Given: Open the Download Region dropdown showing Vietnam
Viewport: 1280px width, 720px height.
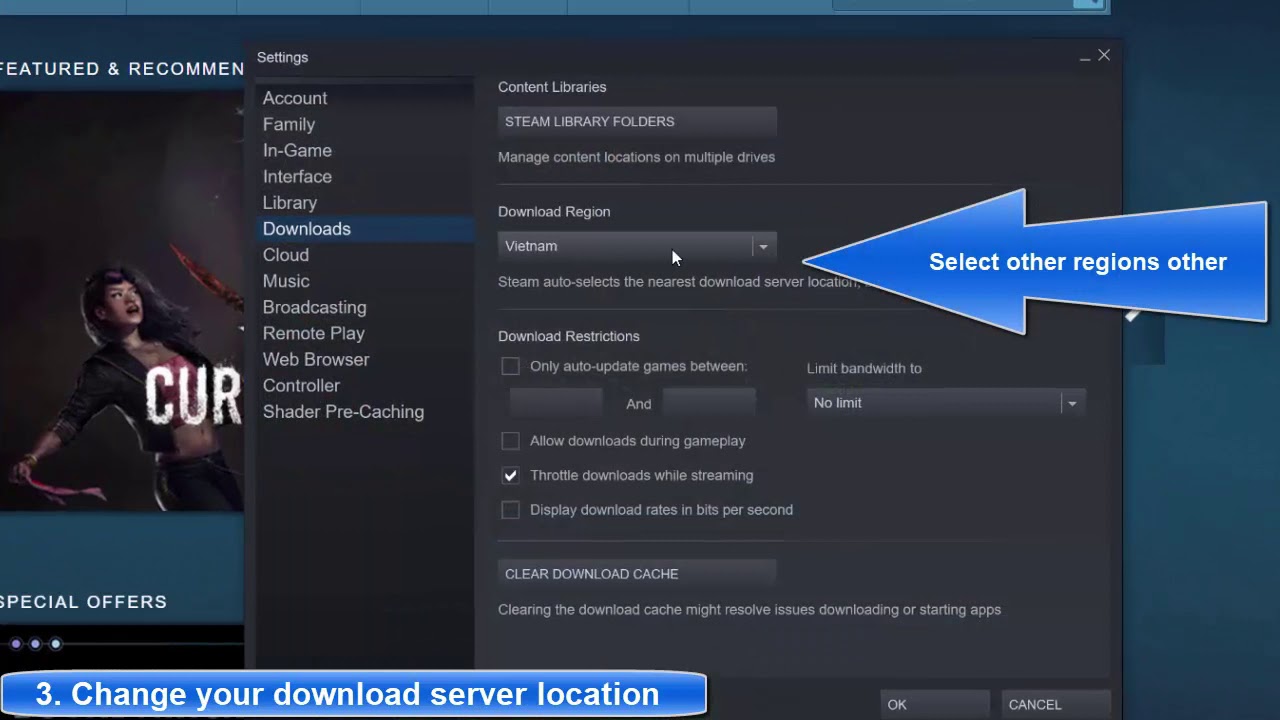Looking at the screenshot, I should pyautogui.click(x=637, y=246).
